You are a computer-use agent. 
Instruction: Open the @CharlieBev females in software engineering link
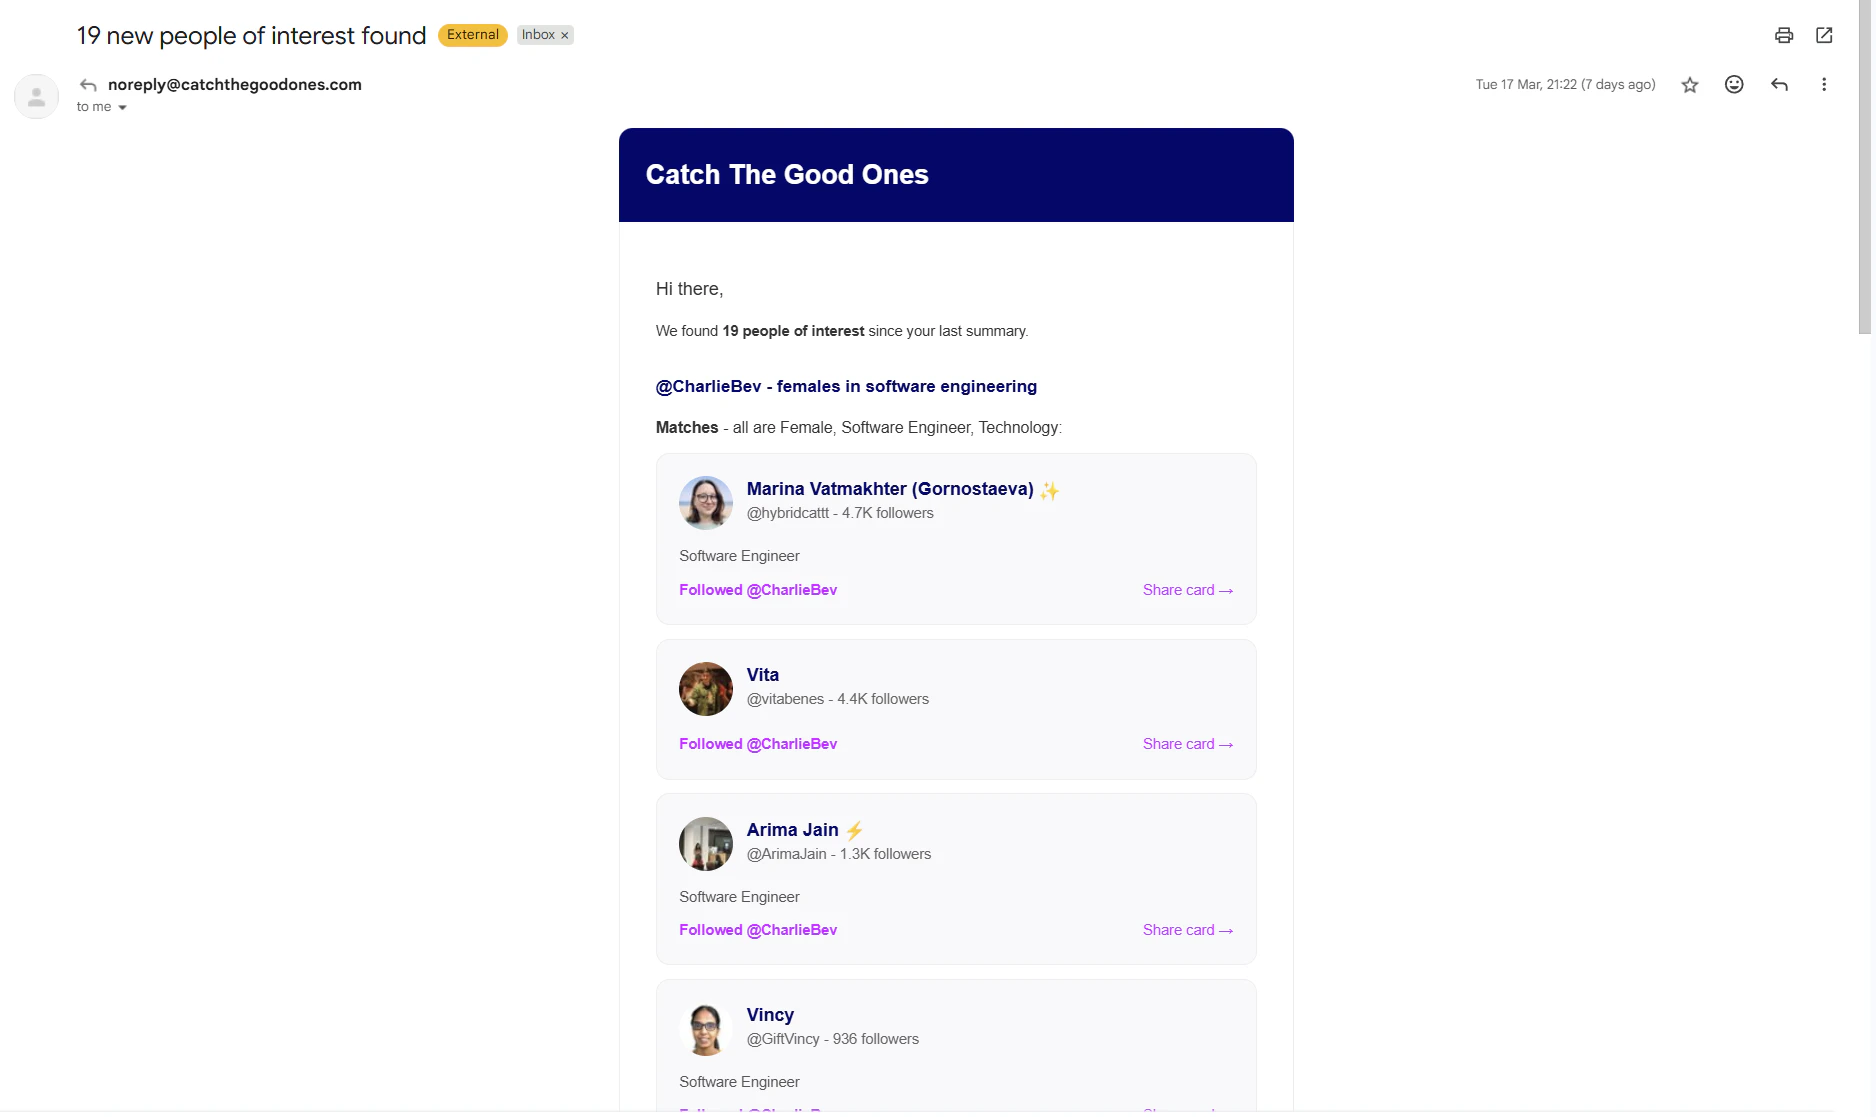pyautogui.click(x=846, y=387)
